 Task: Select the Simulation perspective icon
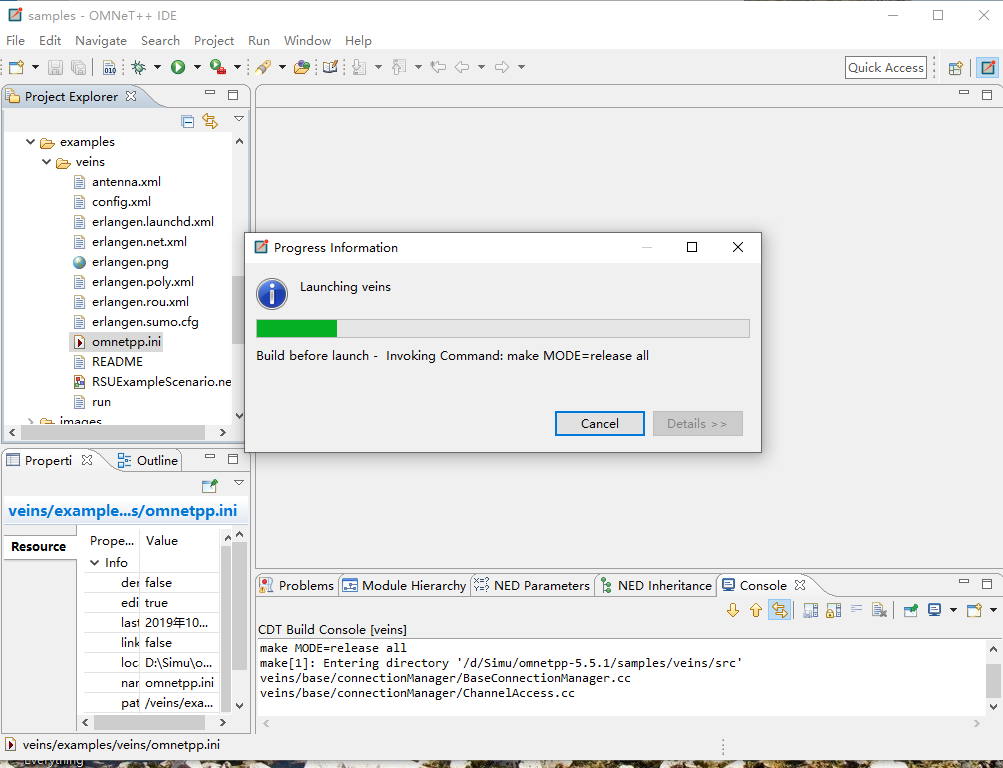click(988, 67)
